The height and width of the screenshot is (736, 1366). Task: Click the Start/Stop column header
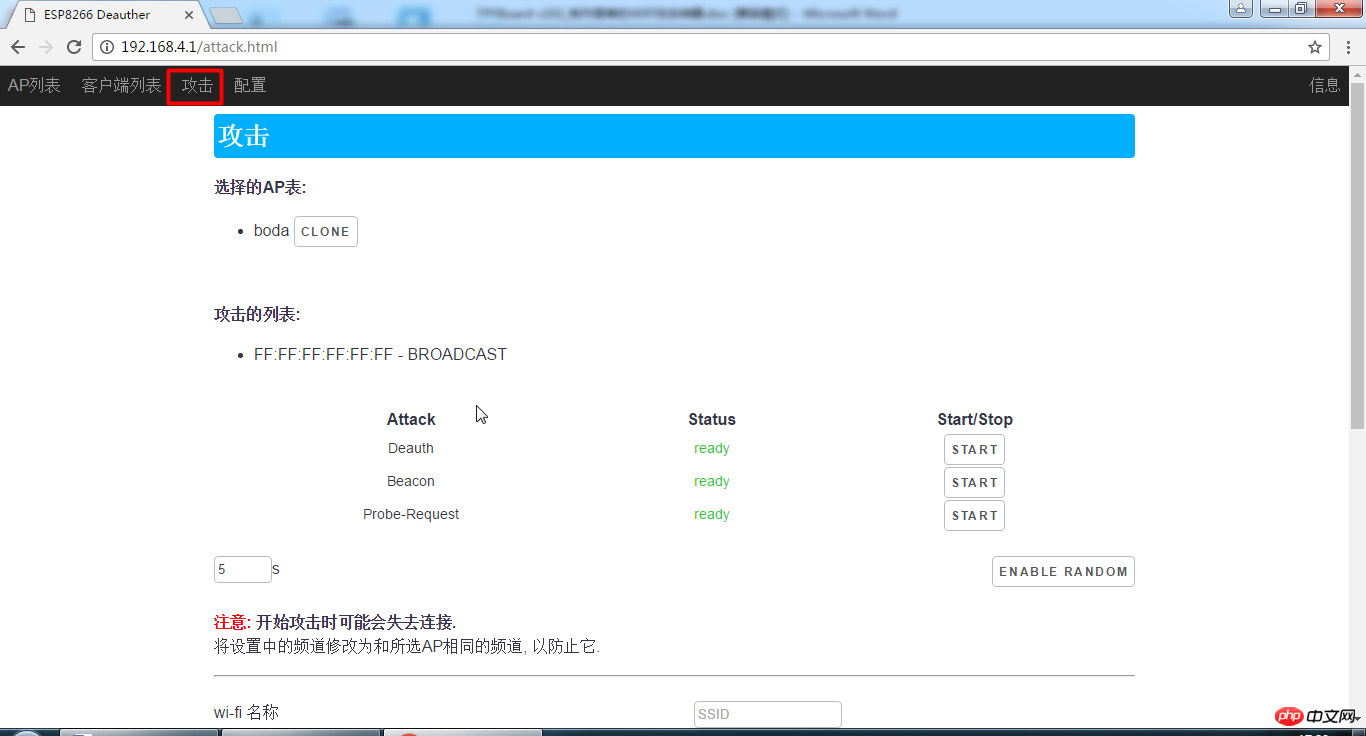pos(975,420)
